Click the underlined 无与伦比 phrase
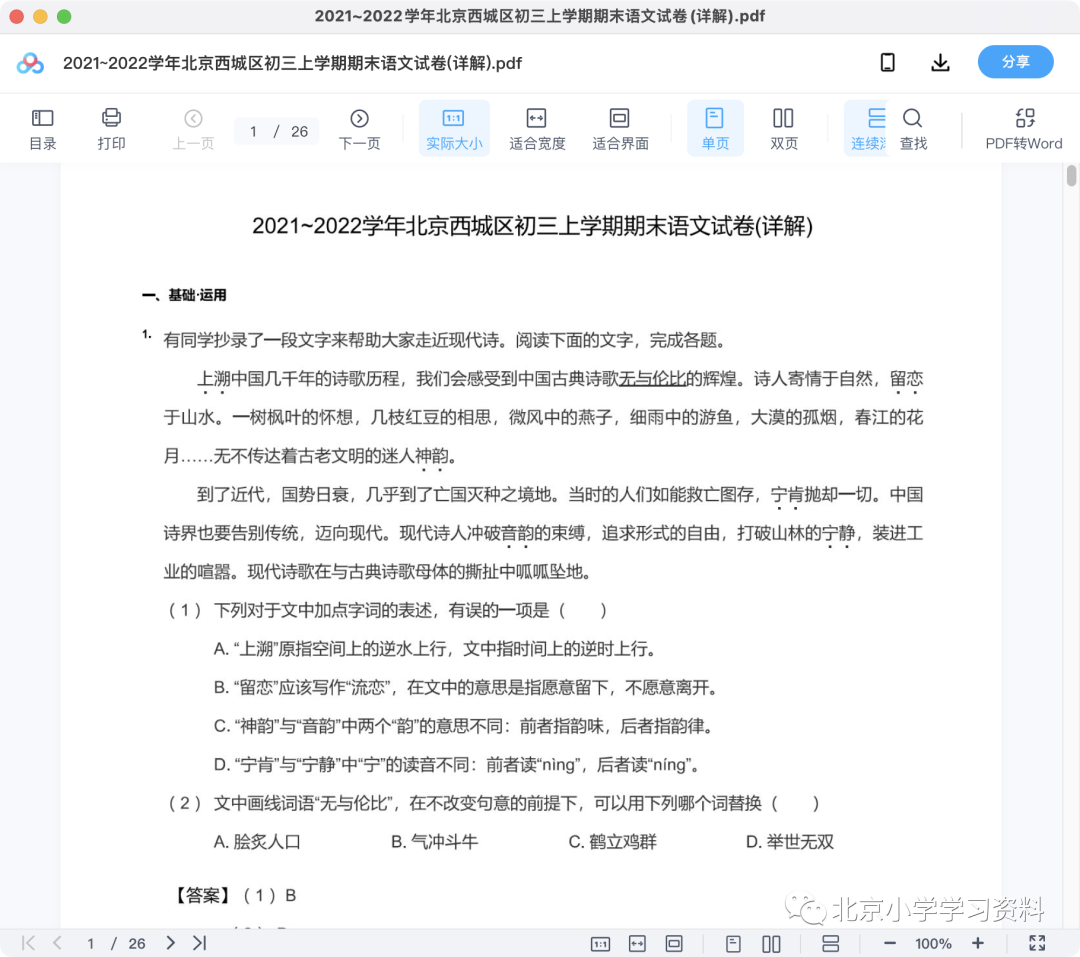 pyautogui.click(x=652, y=379)
